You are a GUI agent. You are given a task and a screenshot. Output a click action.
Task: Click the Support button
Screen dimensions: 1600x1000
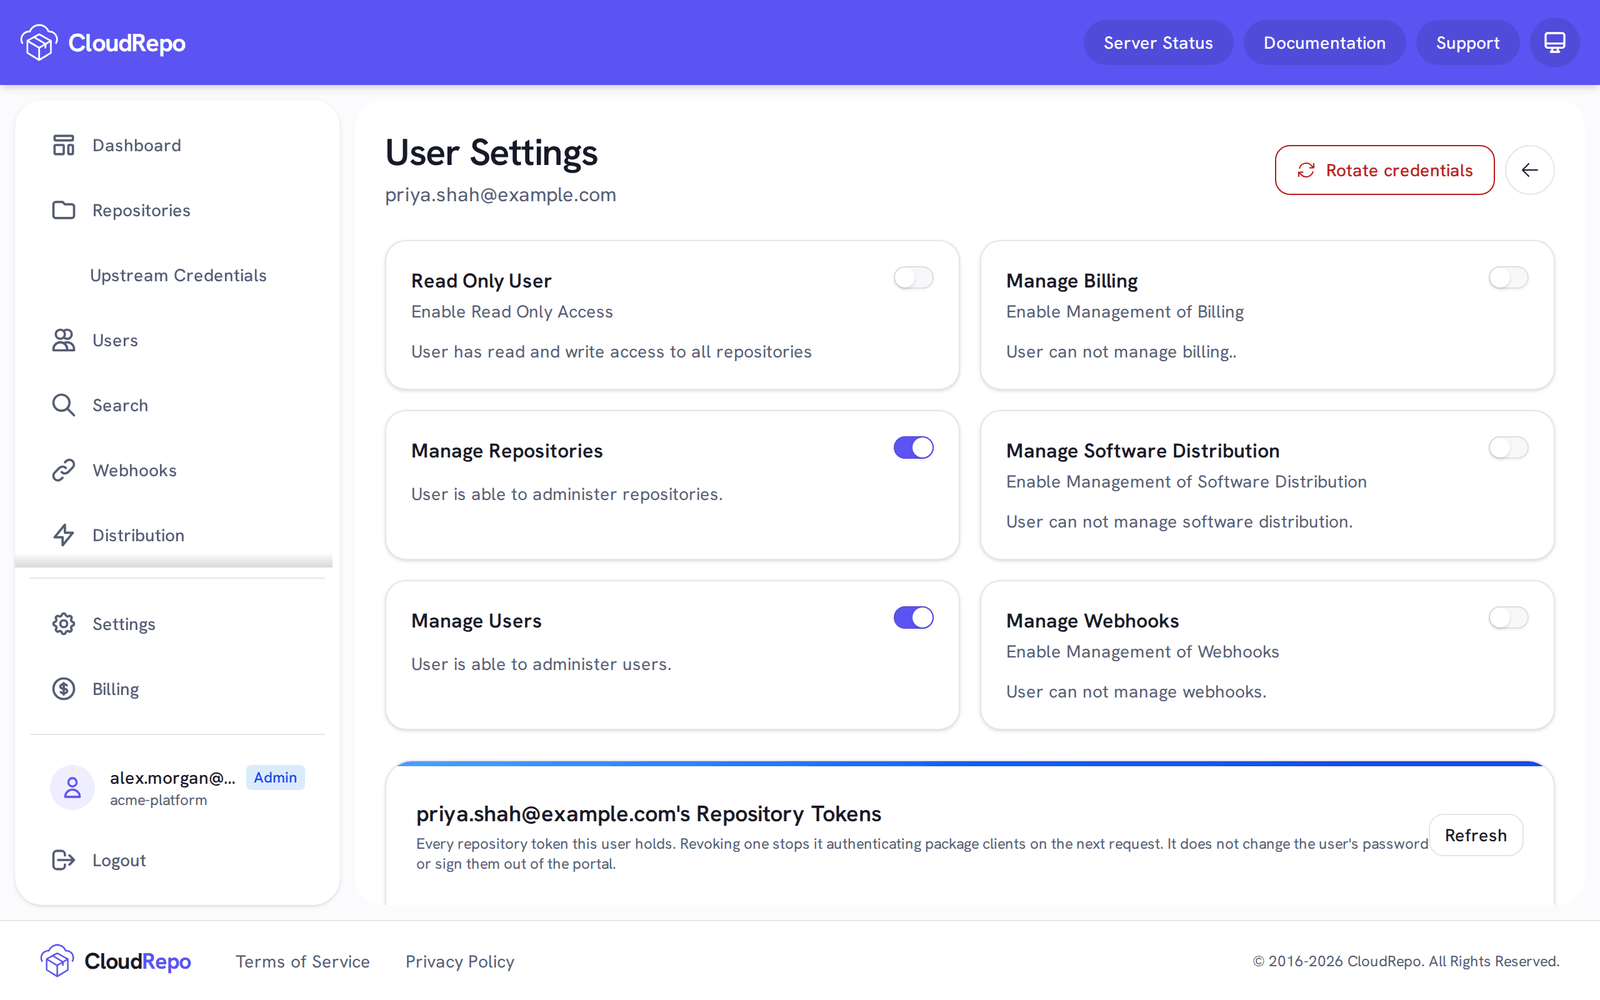tap(1467, 43)
